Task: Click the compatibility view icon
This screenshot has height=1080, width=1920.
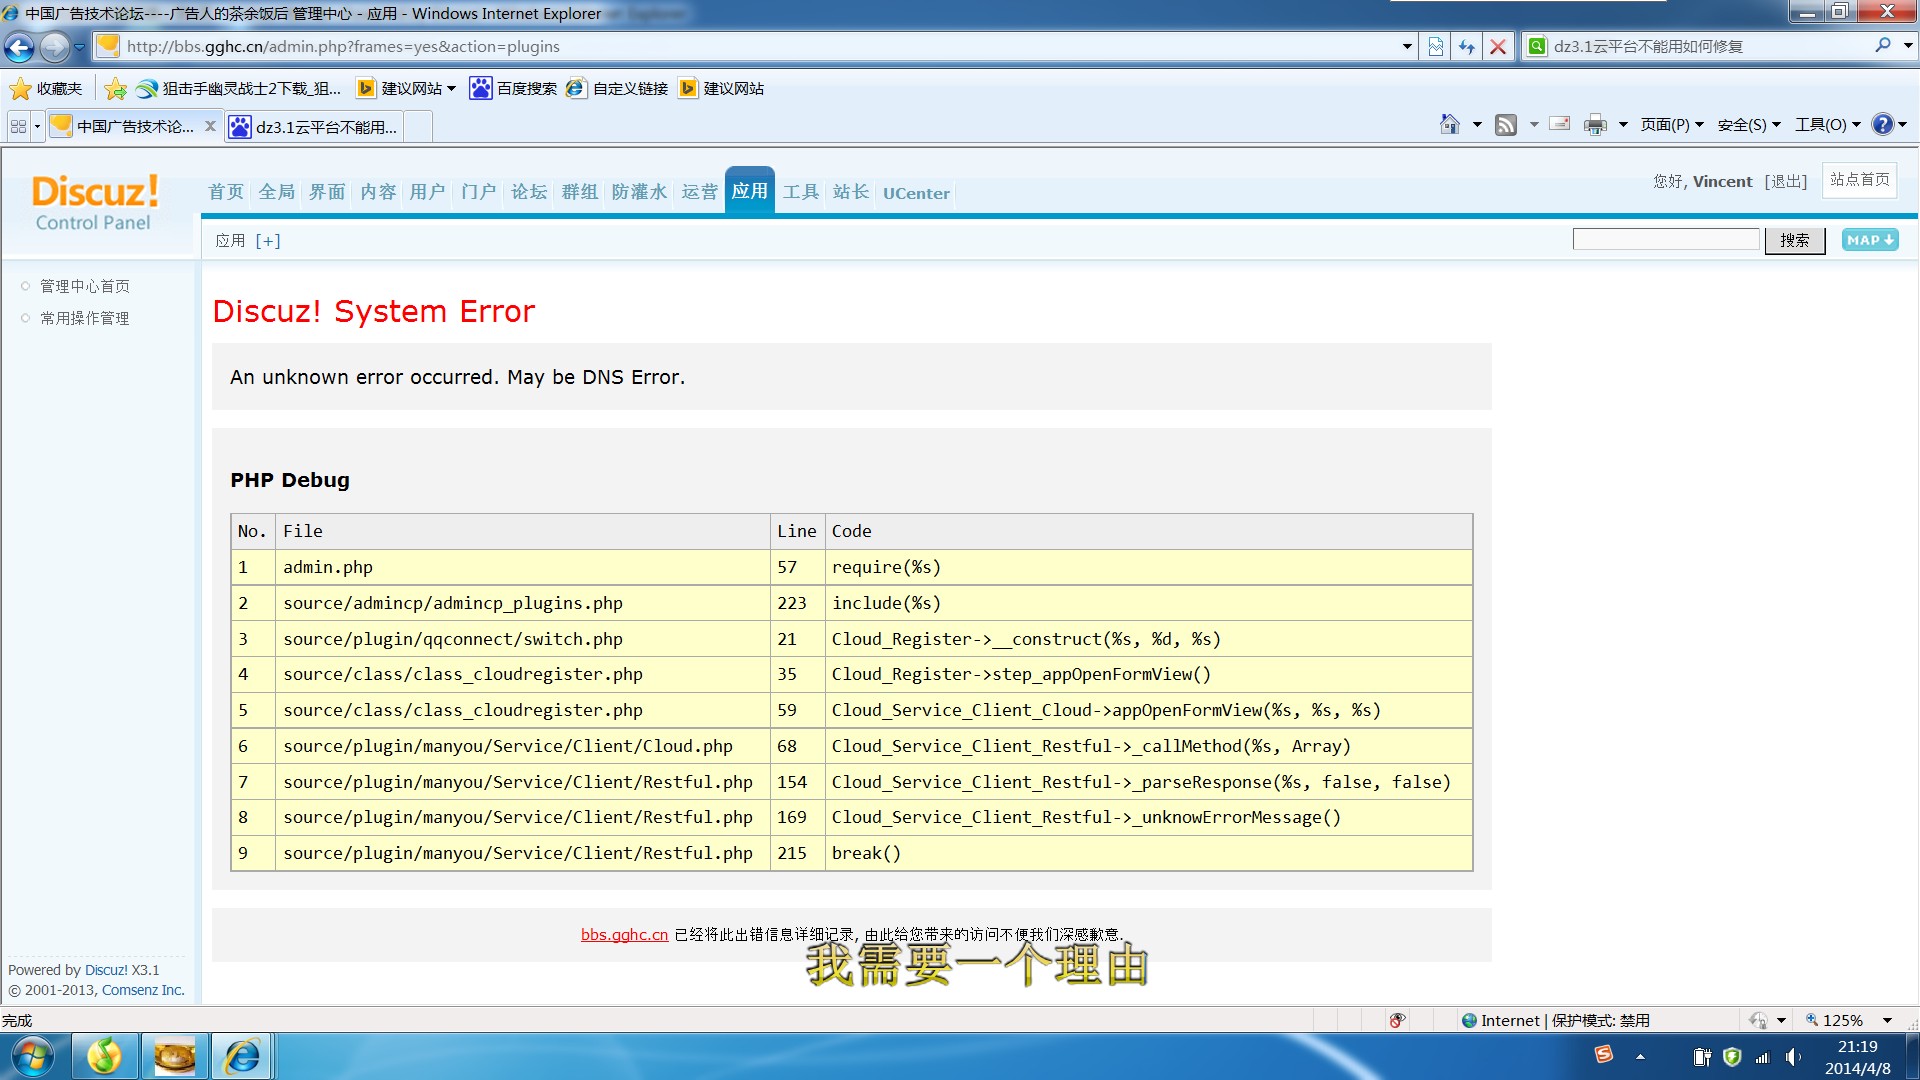Action: 1436,47
